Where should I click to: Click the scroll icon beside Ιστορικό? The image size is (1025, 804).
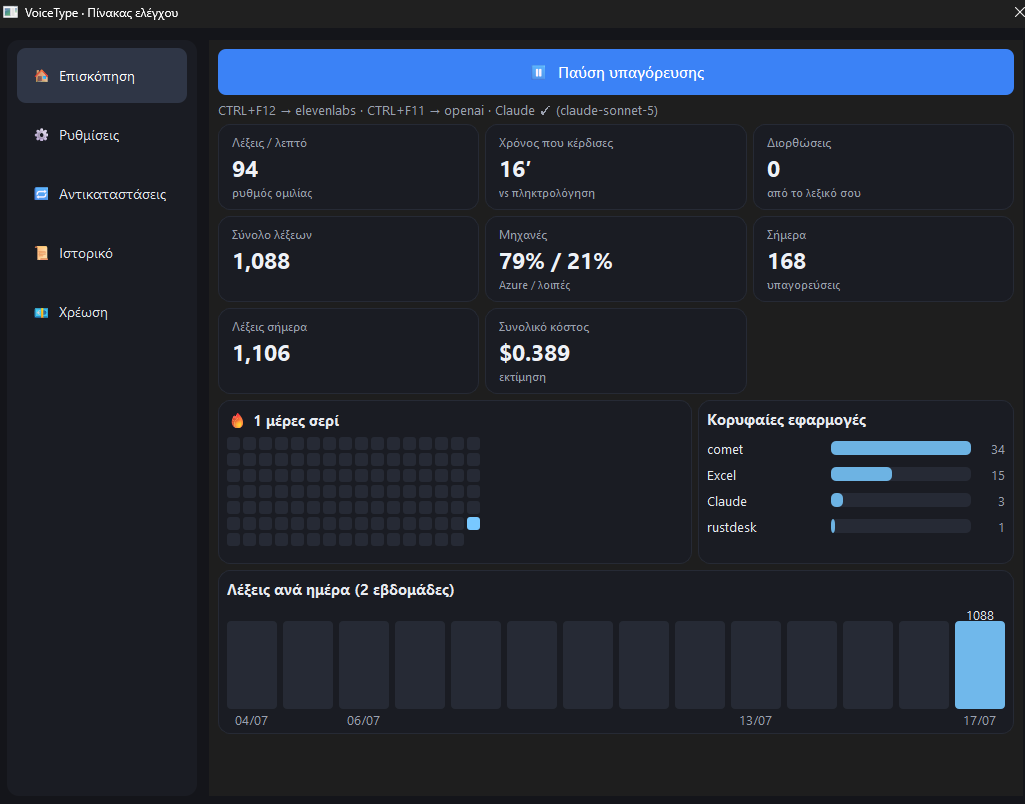click(41, 253)
